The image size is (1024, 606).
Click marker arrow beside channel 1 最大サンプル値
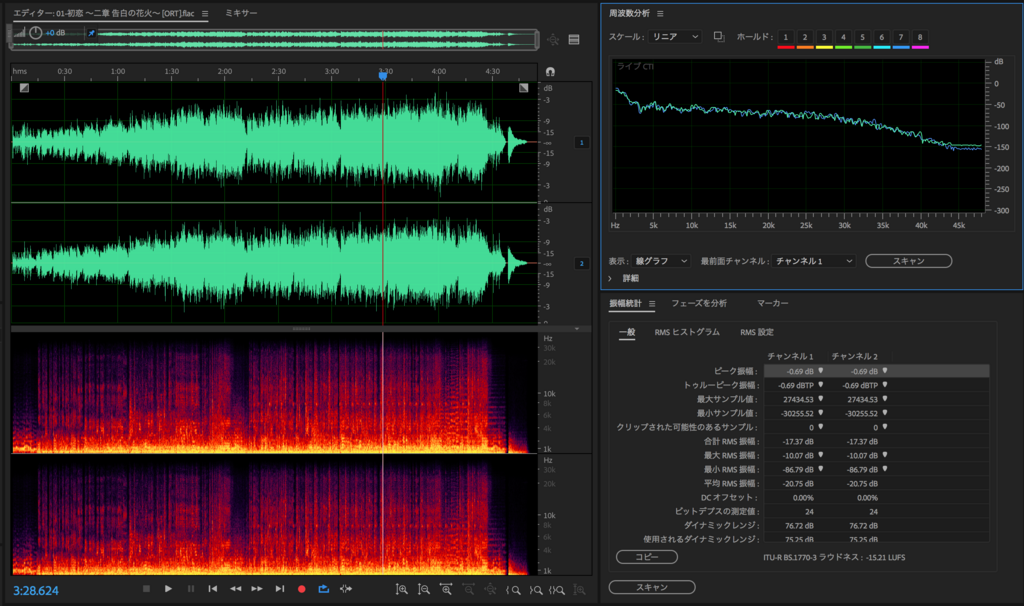pos(821,399)
